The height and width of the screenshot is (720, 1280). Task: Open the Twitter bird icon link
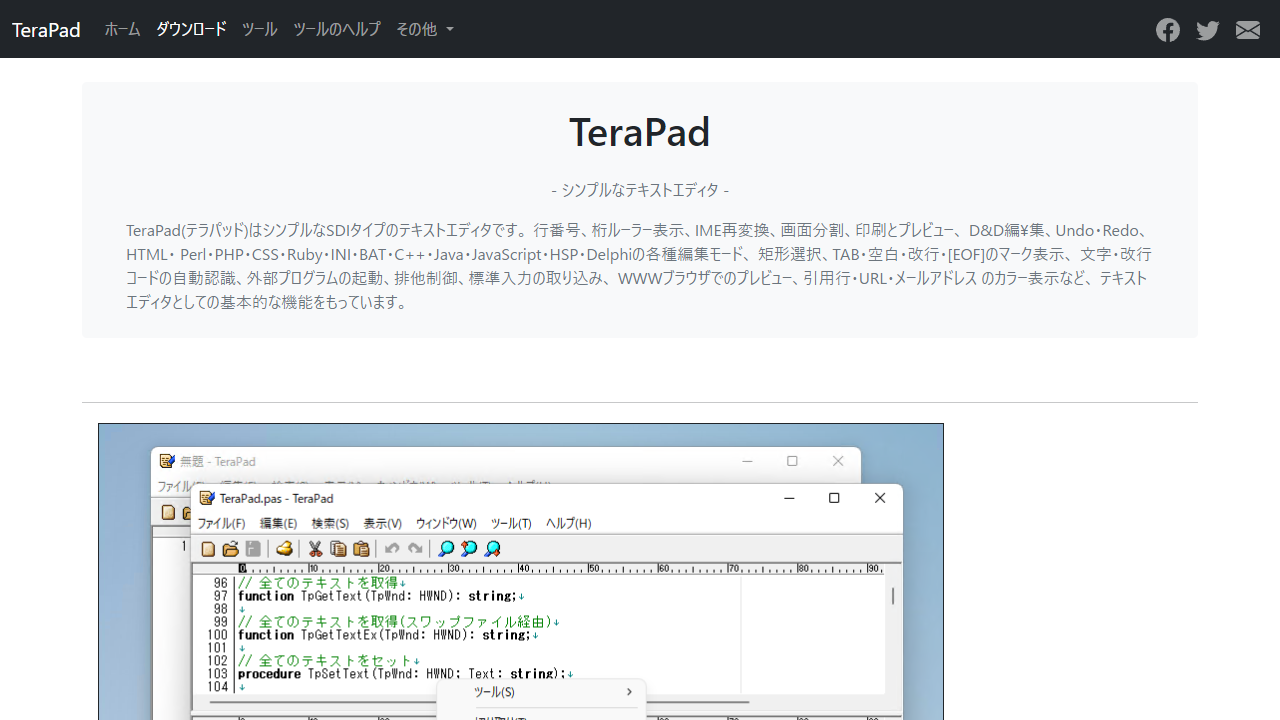pos(1208,30)
